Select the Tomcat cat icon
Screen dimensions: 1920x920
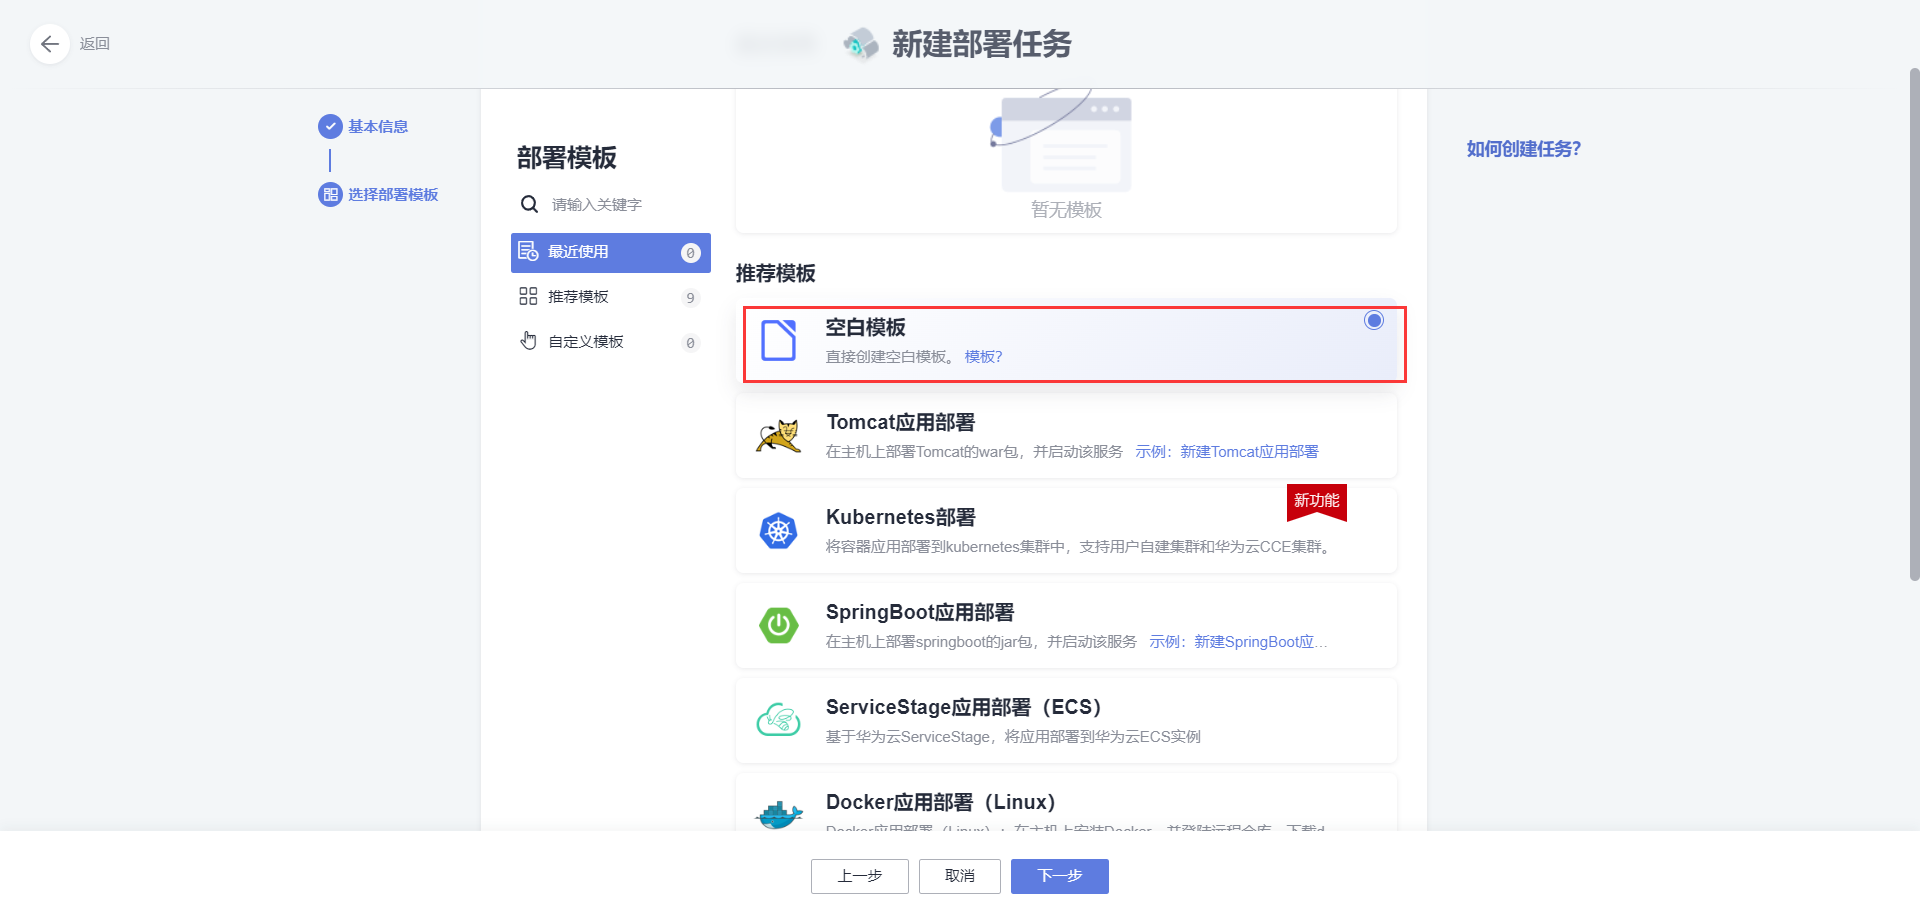point(779,435)
